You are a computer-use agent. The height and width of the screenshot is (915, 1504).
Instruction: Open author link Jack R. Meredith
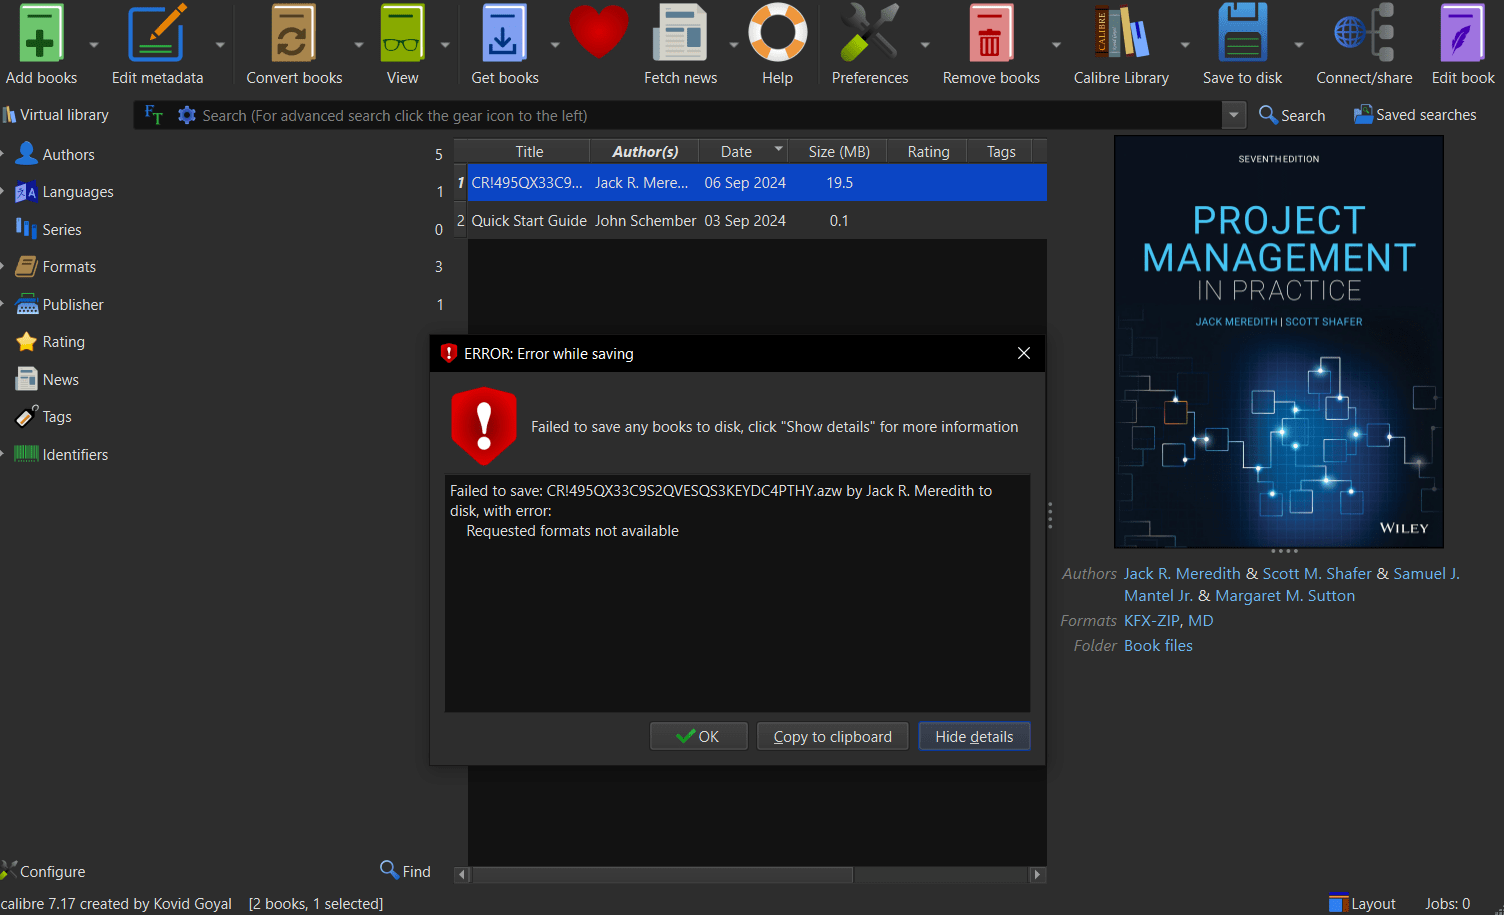tap(1182, 573)
